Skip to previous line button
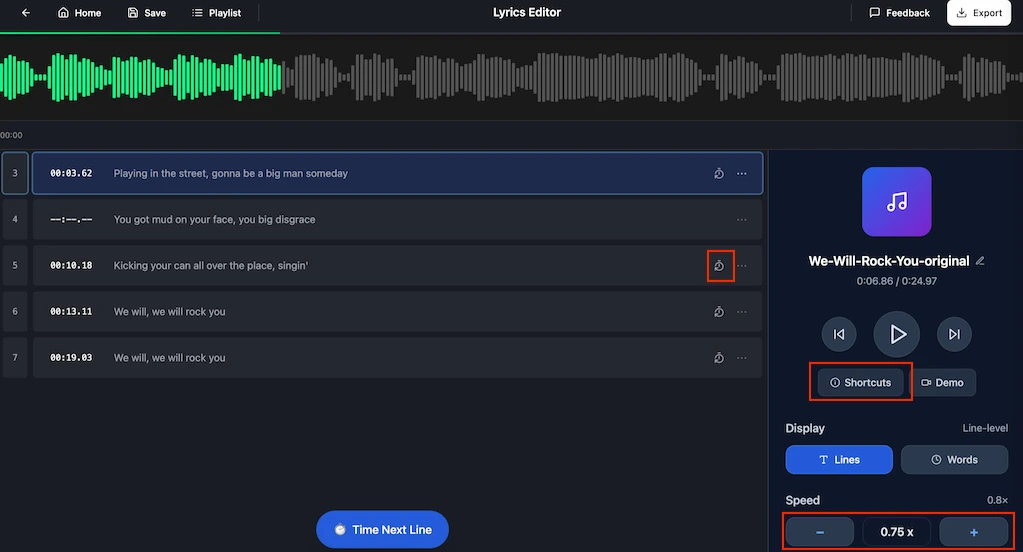 coord(839,334)
